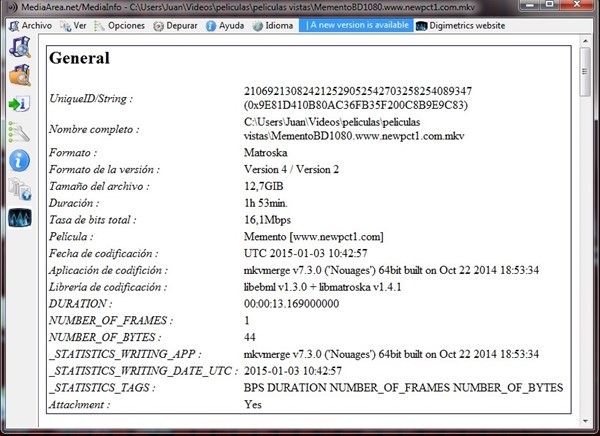Click the Archivo menu icon
The width and height of the screenshot is (600, 436).
click(14, 26)
